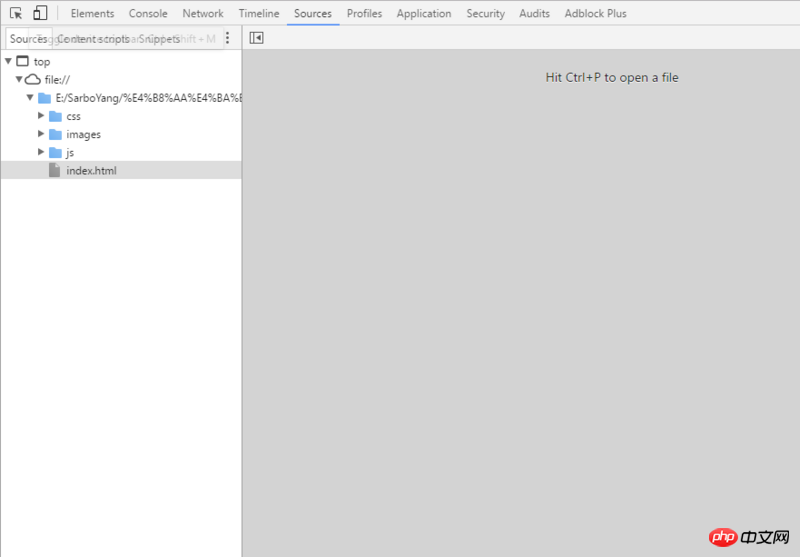Click the js folder icon
Screen dimensions: 800x557
(55, 153)
